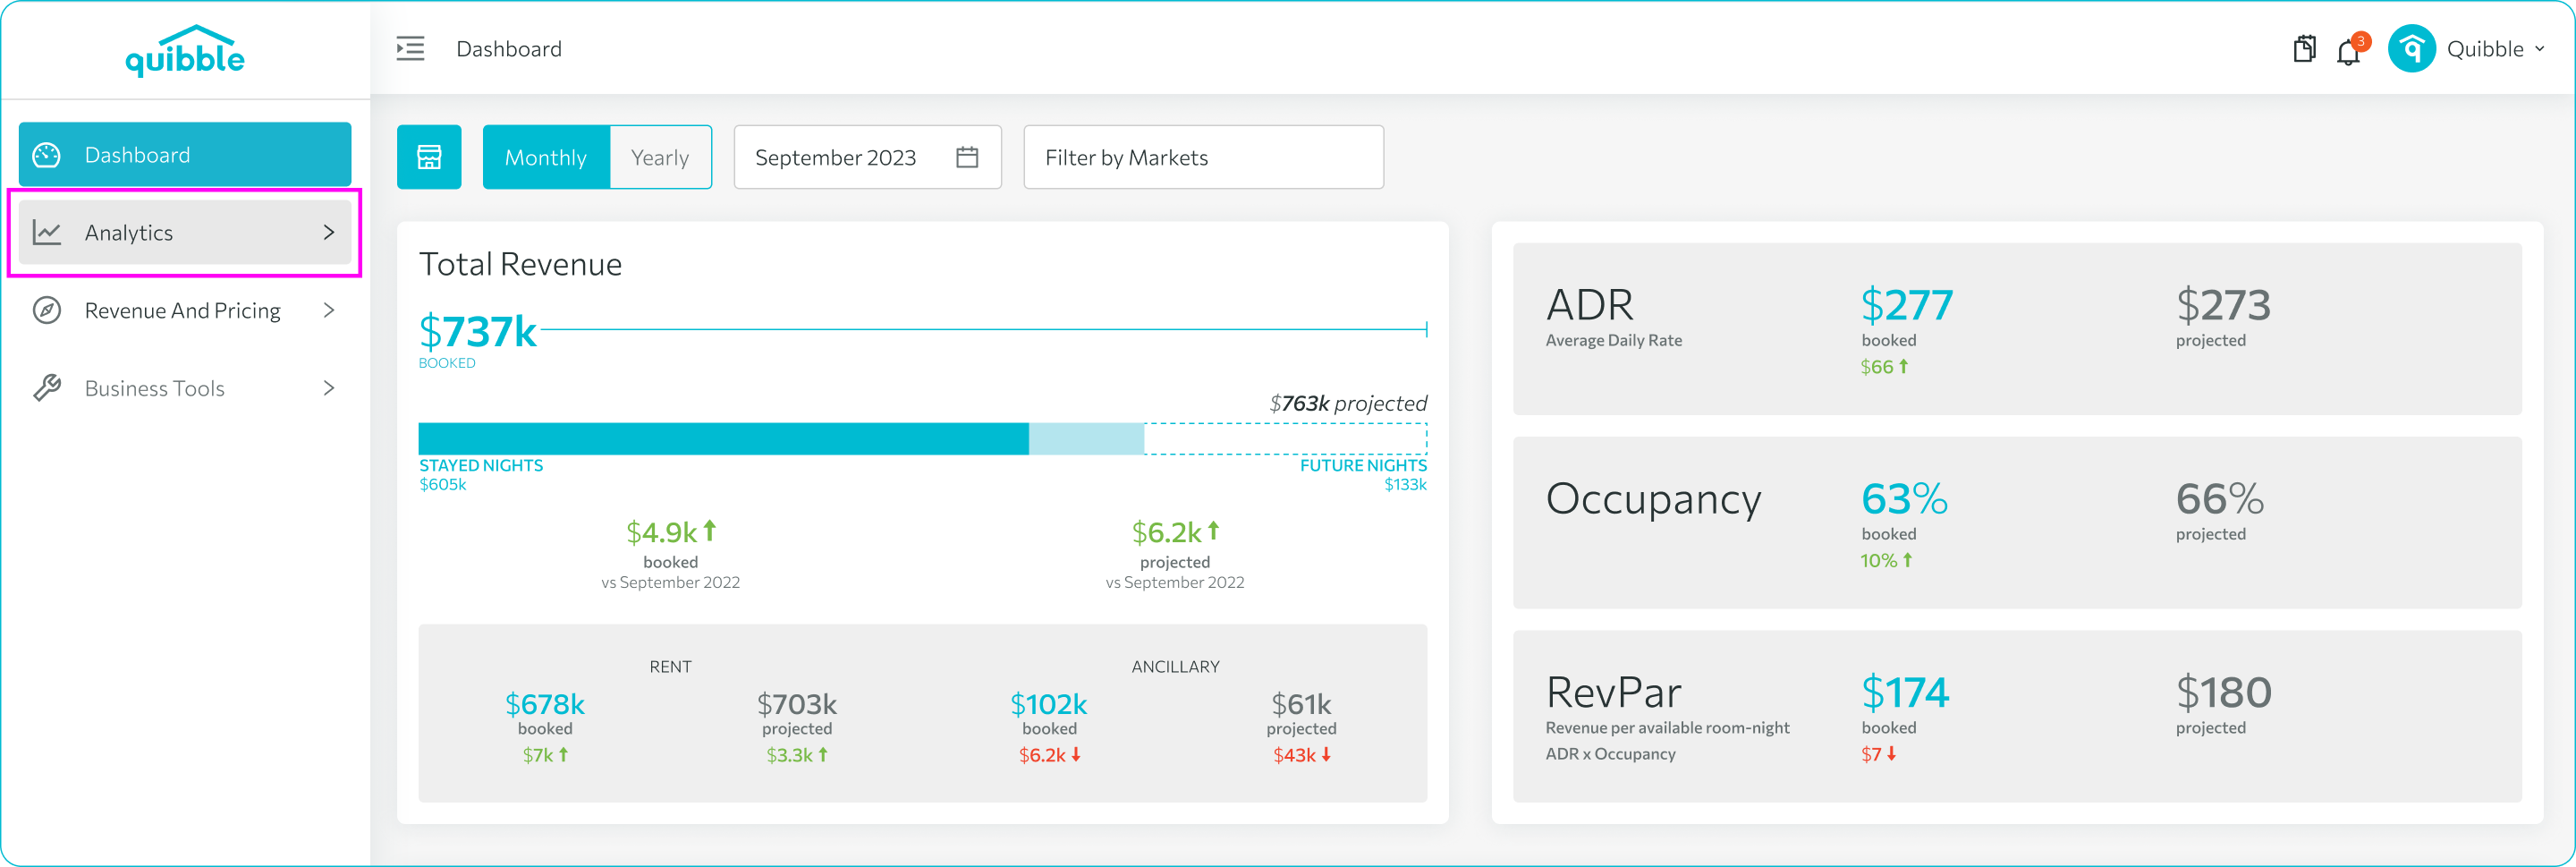Screen dimensions: 2576x867
Task: Open Revenue And Pricing menu item
Action: 185,311
